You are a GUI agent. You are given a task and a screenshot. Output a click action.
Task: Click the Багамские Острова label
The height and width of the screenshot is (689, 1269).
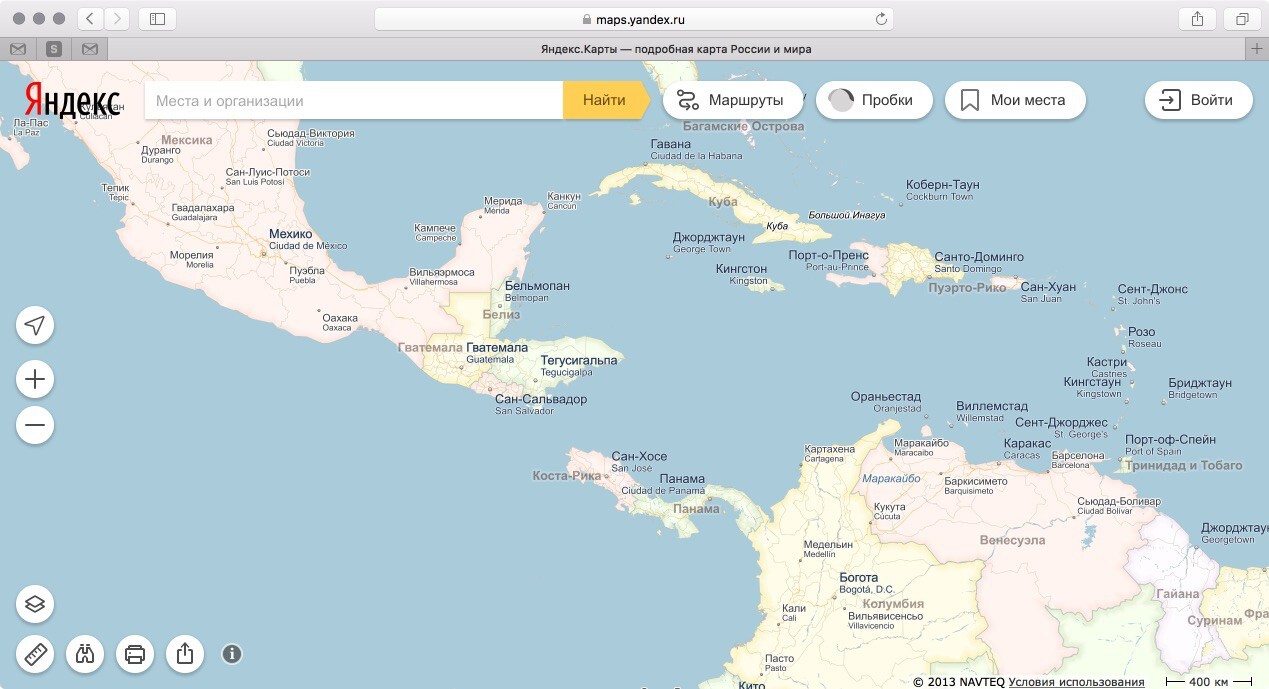742,127
